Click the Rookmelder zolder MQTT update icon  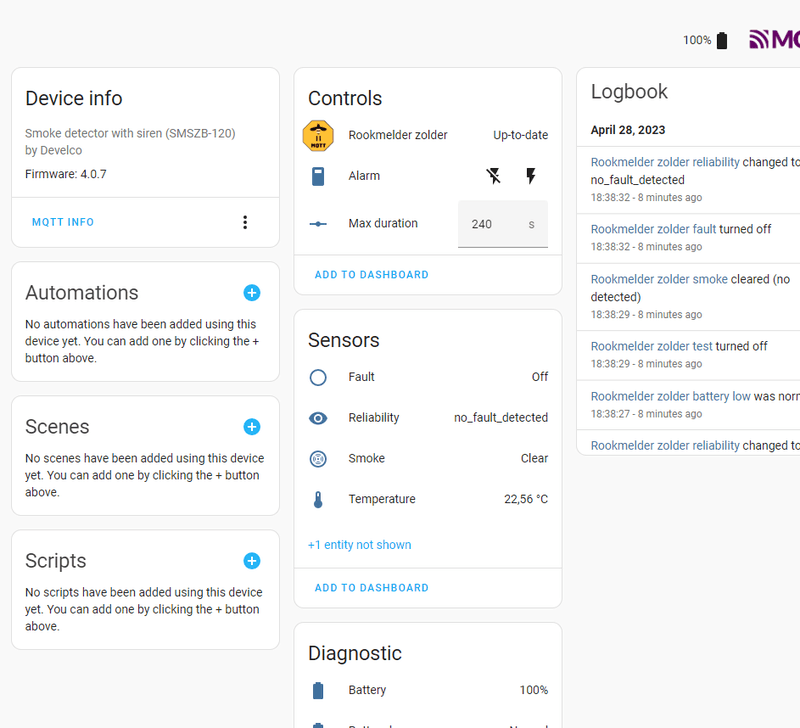coord(318,135)
